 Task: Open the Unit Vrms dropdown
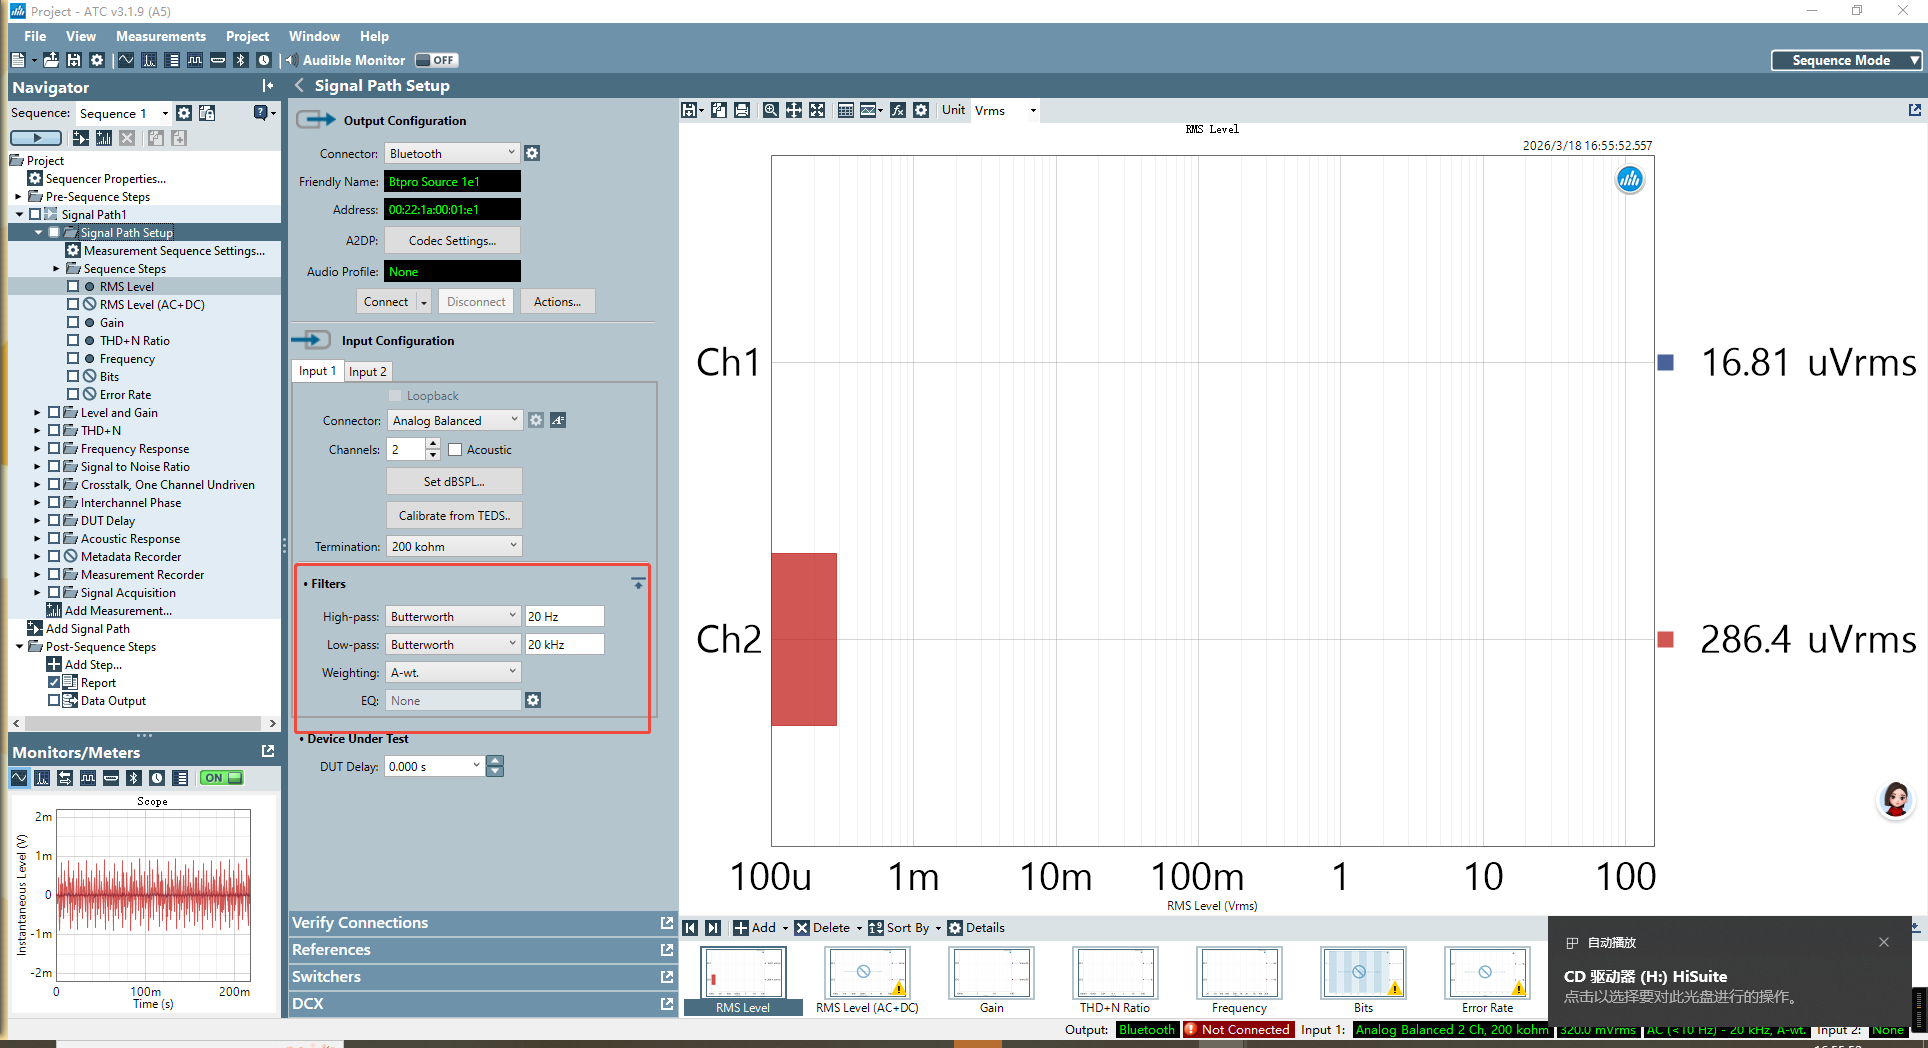(x=1005, y=110)
